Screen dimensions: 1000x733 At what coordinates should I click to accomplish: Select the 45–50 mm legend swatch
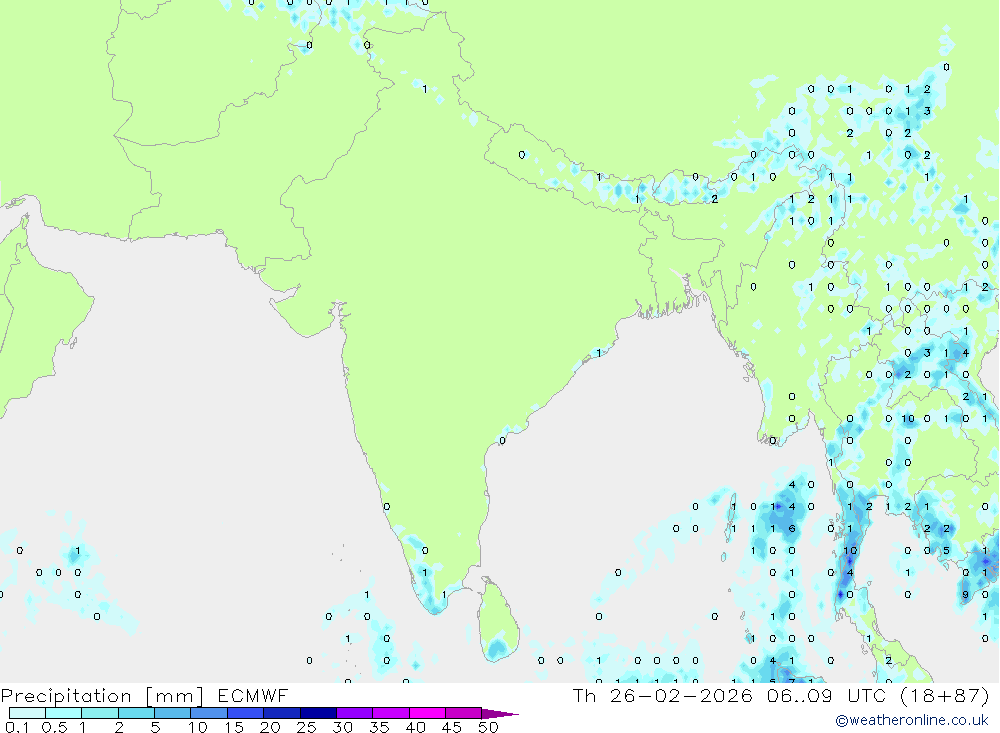click(463, 713)
